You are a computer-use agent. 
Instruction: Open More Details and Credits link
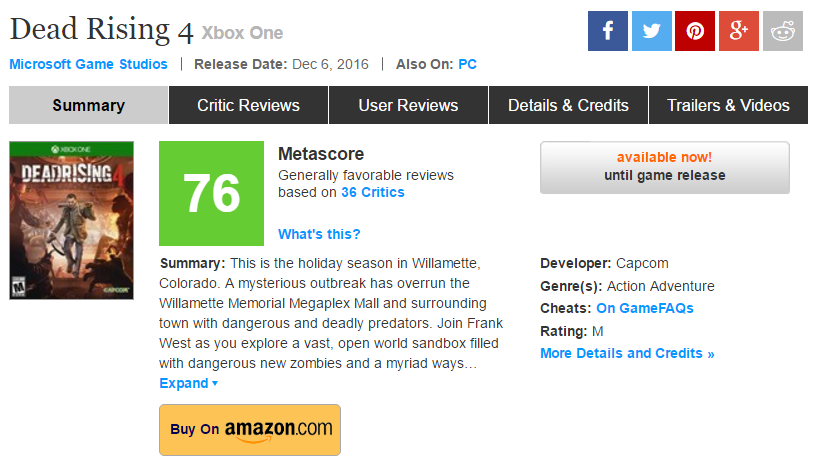click(x=627, y=353)
